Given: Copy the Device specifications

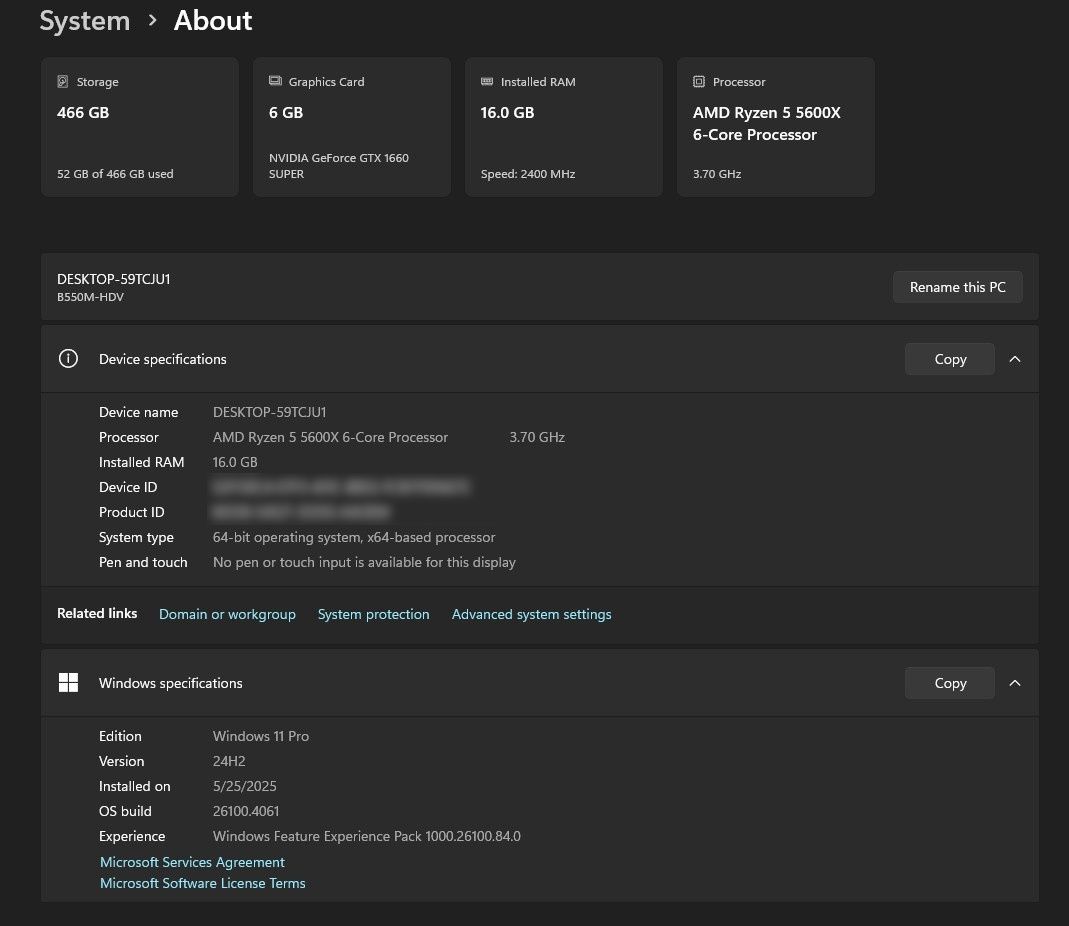Looking at the screenshot, I should tap(950, 359).
